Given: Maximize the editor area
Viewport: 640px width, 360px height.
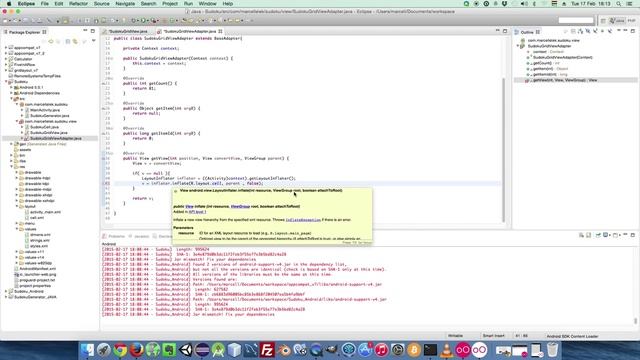Looking at the screenshot, I should [505, 31].
